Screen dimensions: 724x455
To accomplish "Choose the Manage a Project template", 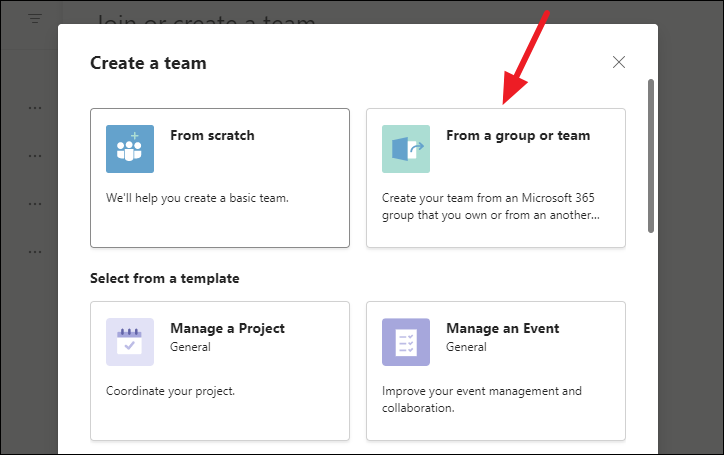I will tap(220, 371).
